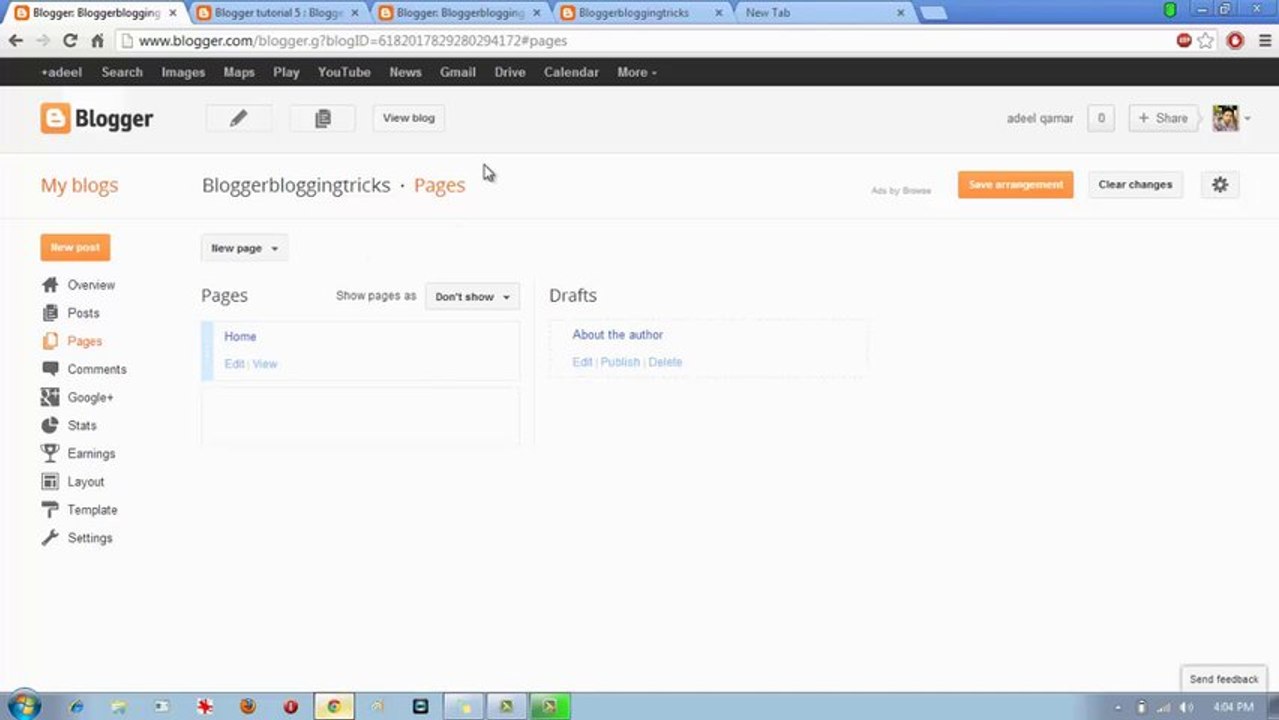
Task: Open Maps from the Google bar
Action: [239, 72]
